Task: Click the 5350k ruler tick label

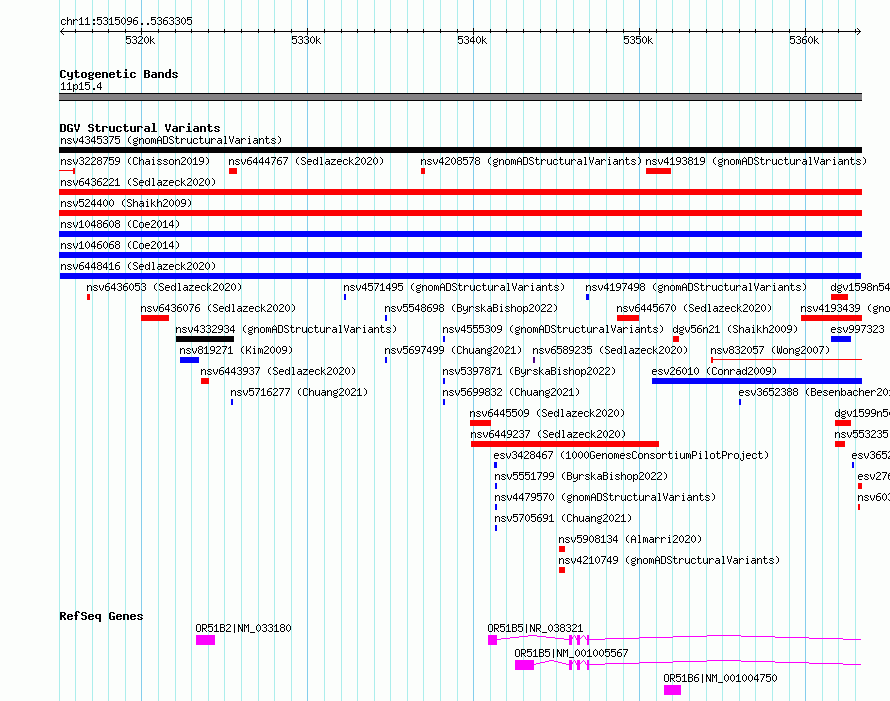Action: pos(638,40)
